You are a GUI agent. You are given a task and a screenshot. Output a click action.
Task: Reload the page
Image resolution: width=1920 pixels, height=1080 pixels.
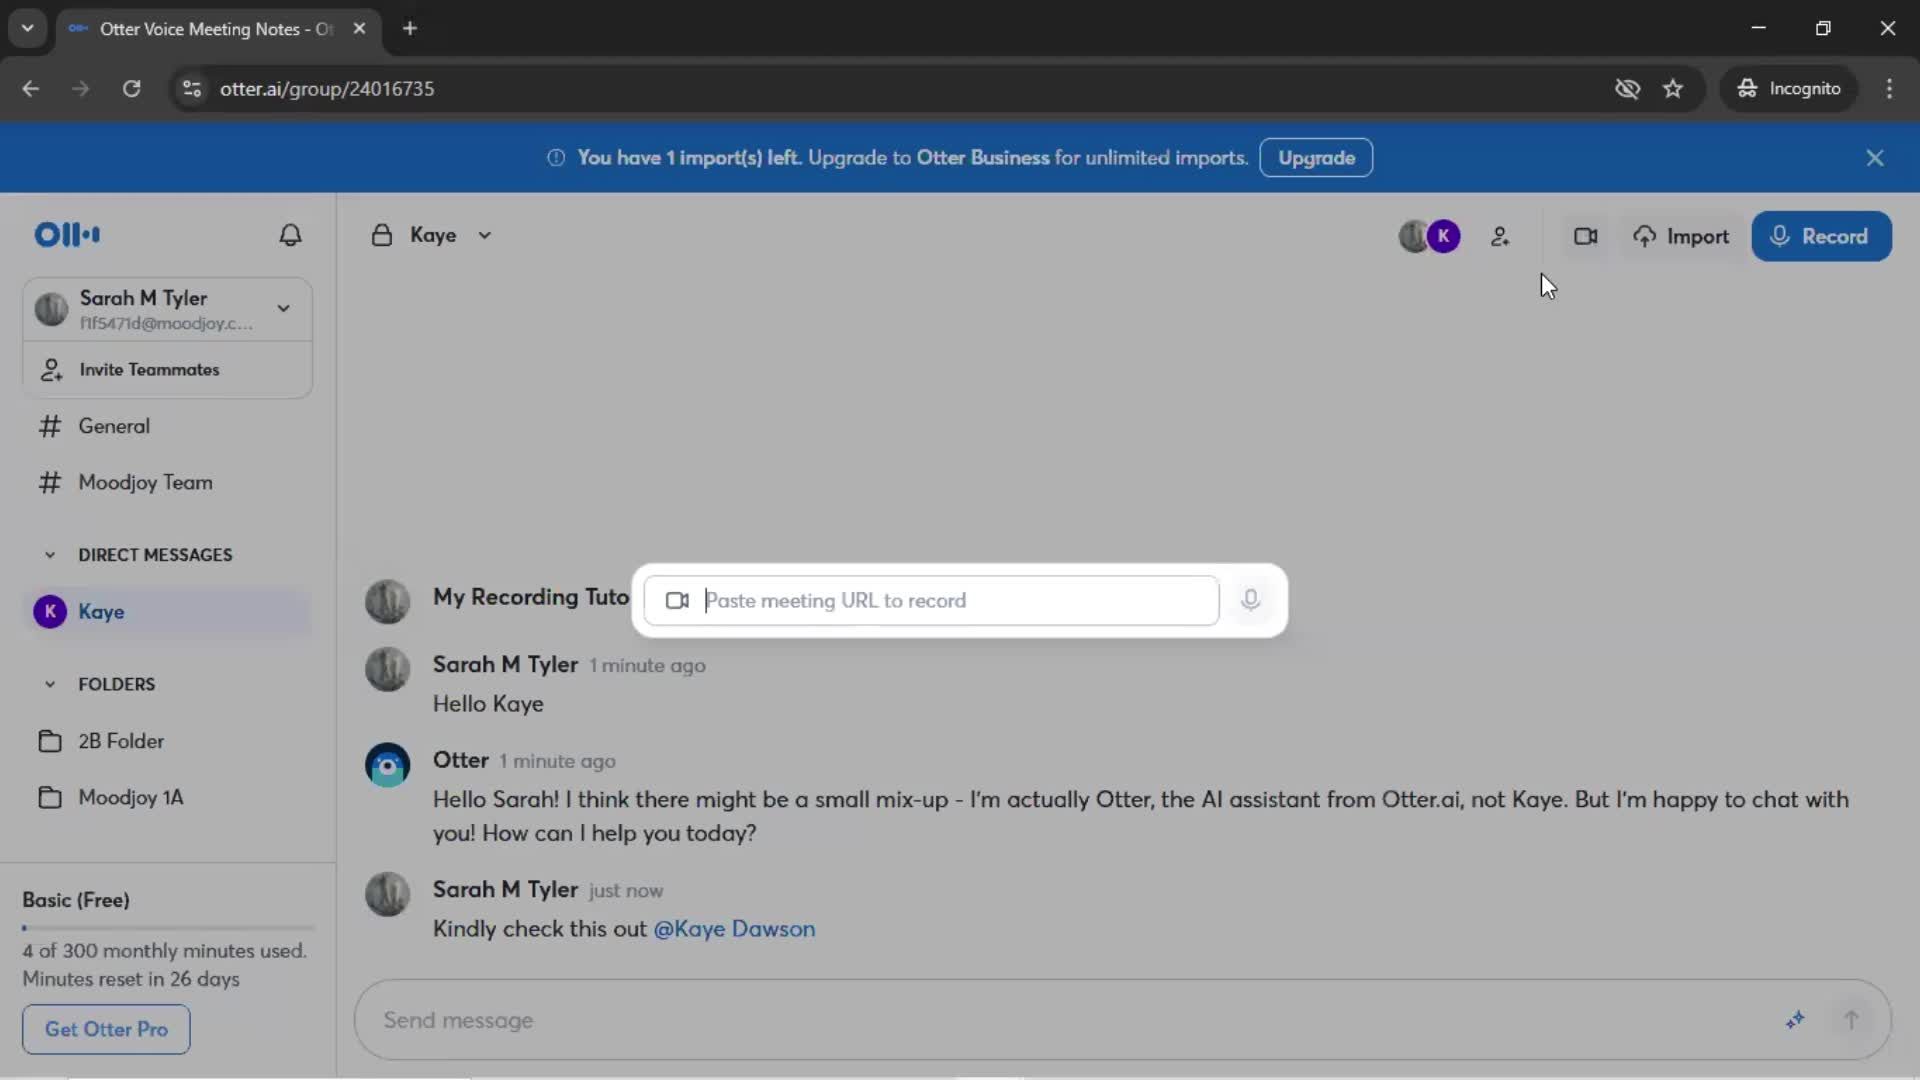tap(131, 89)
